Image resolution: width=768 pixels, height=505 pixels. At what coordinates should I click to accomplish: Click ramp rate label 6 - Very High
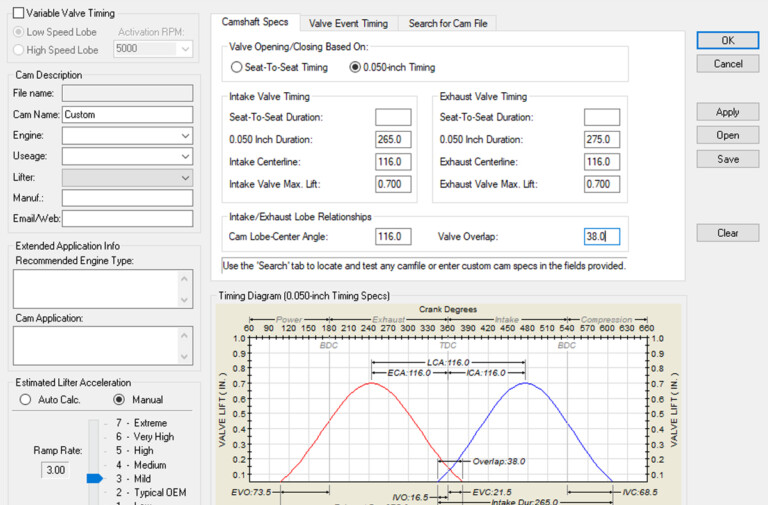pos(145,436)
